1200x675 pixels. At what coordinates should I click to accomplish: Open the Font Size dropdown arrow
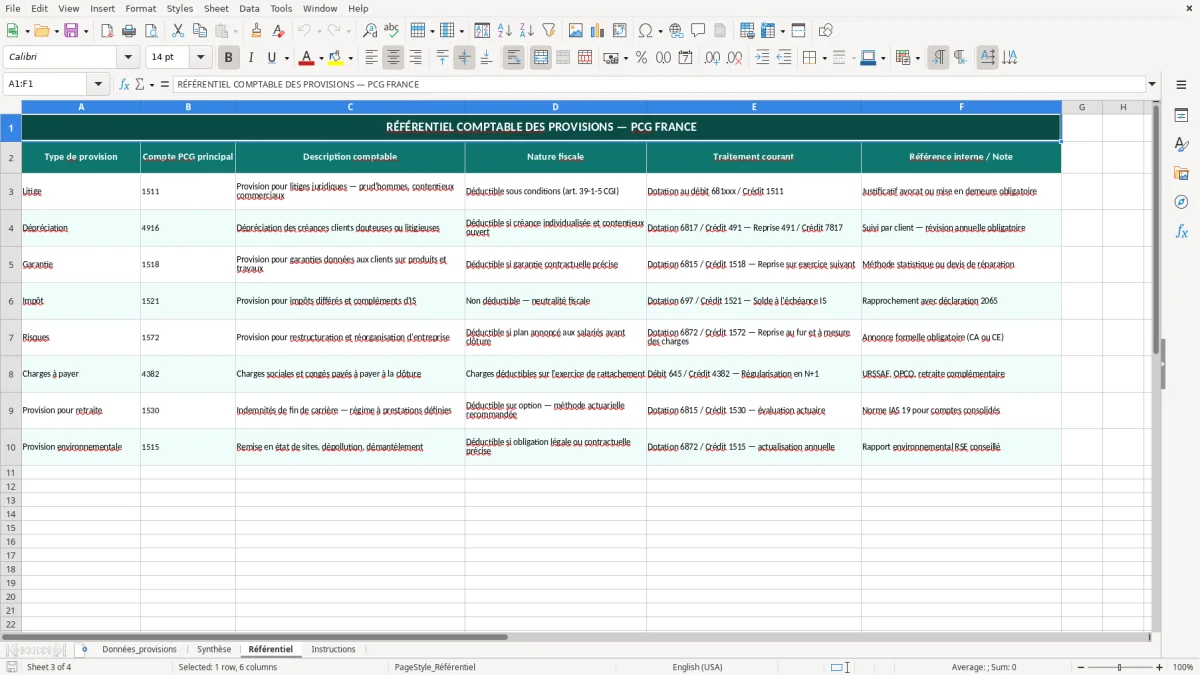(201, 58)
